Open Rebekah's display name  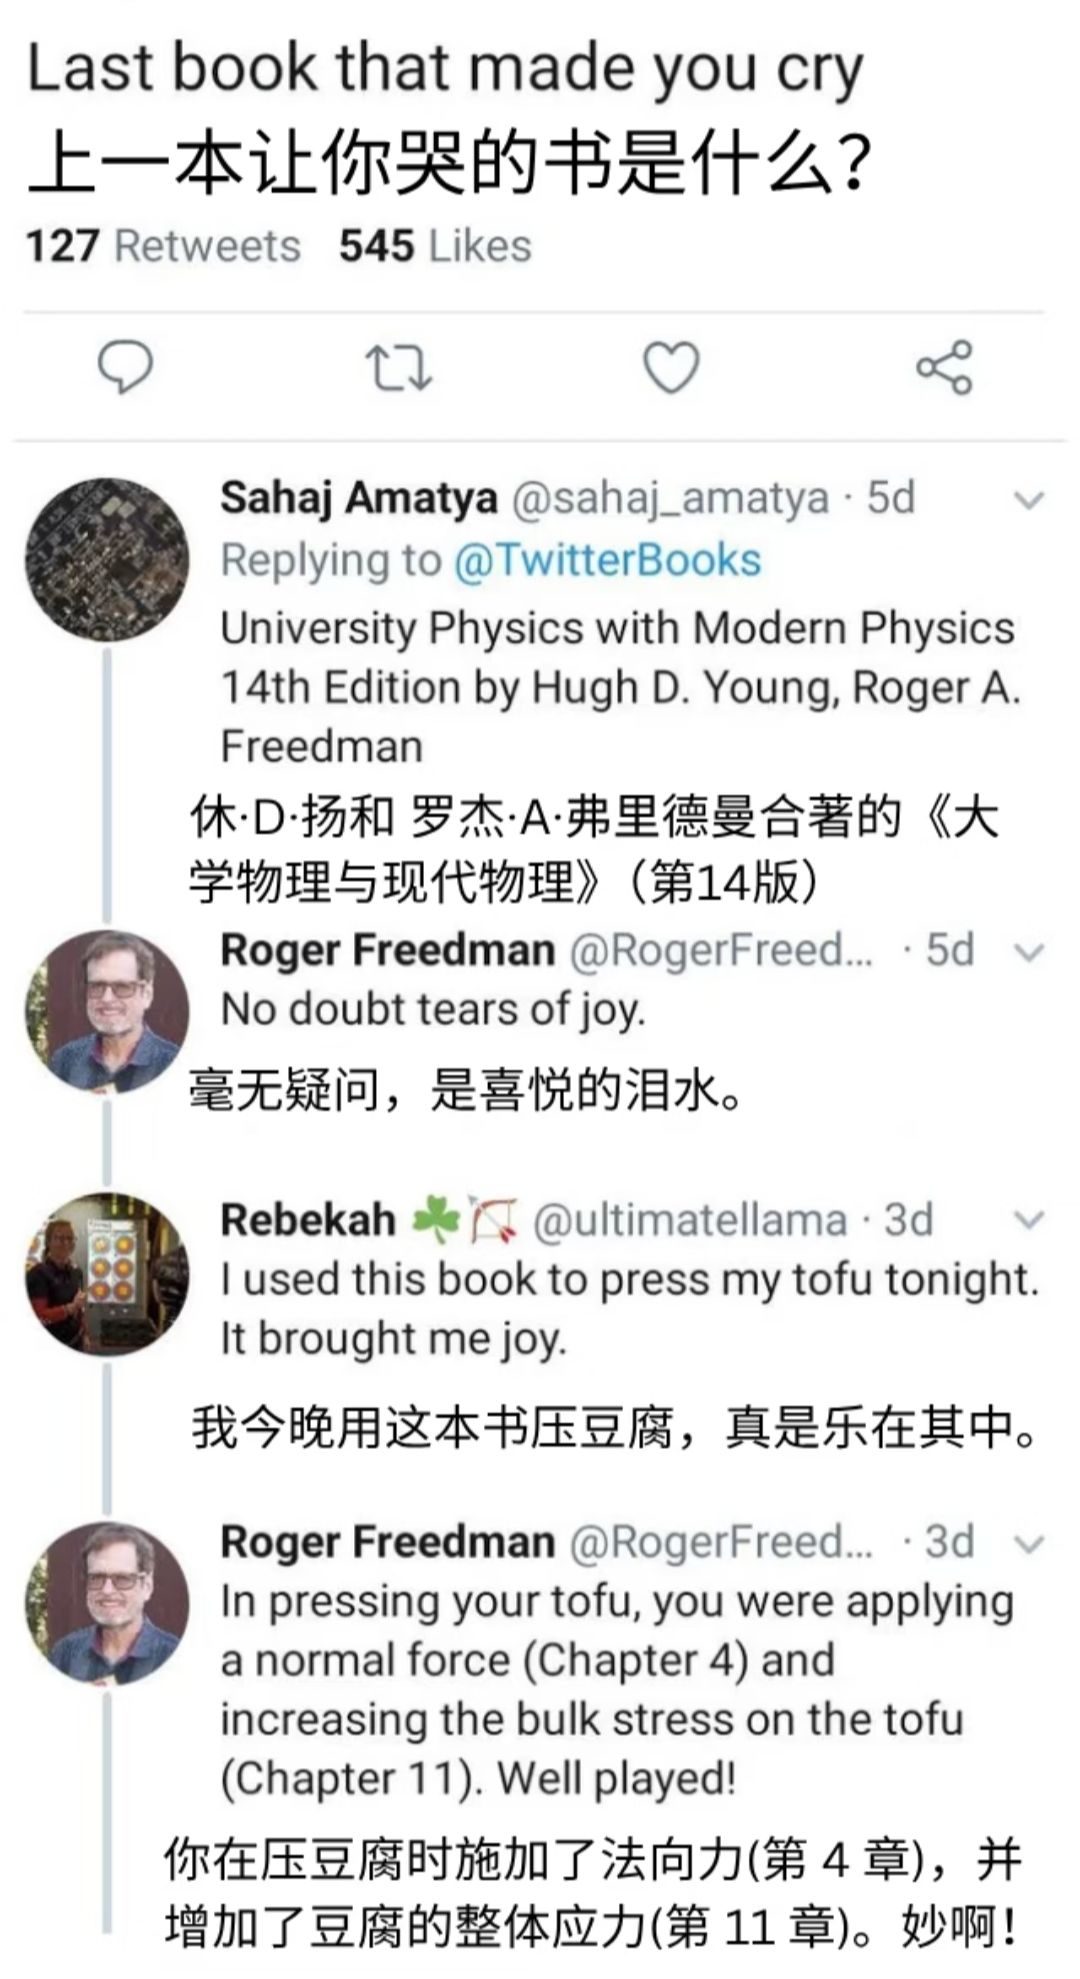tap(308, 1220)
